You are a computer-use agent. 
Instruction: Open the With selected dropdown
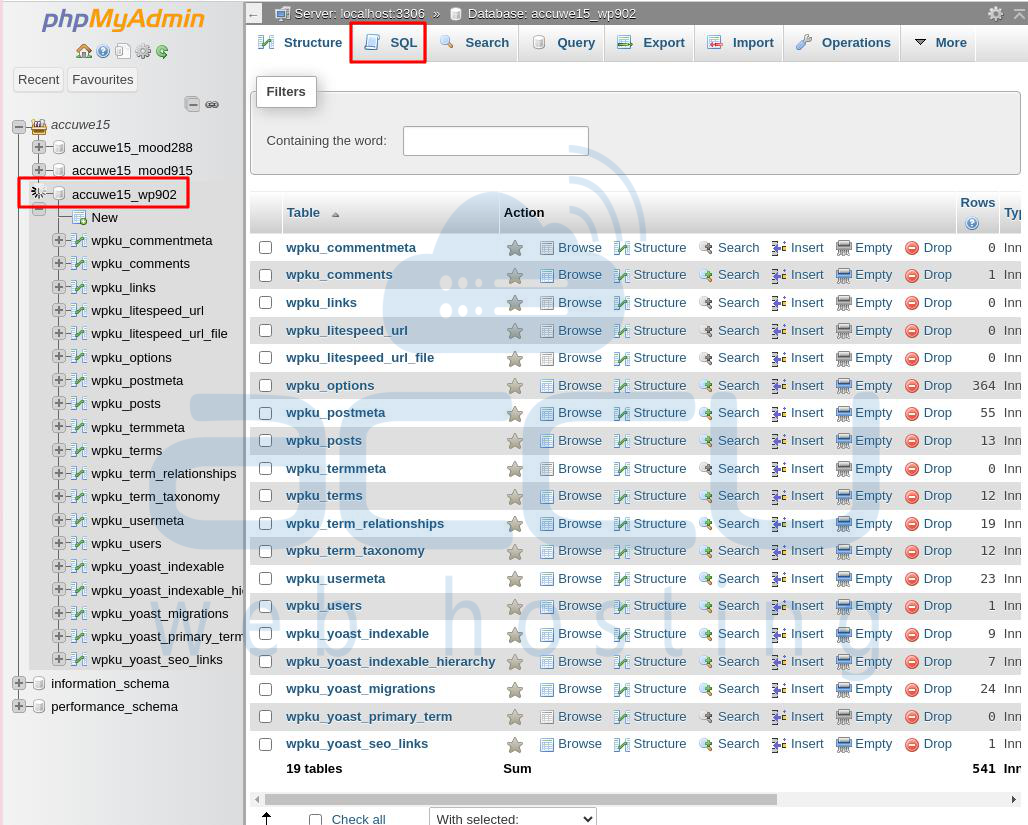pyautogui.click(x=513, y=818)
